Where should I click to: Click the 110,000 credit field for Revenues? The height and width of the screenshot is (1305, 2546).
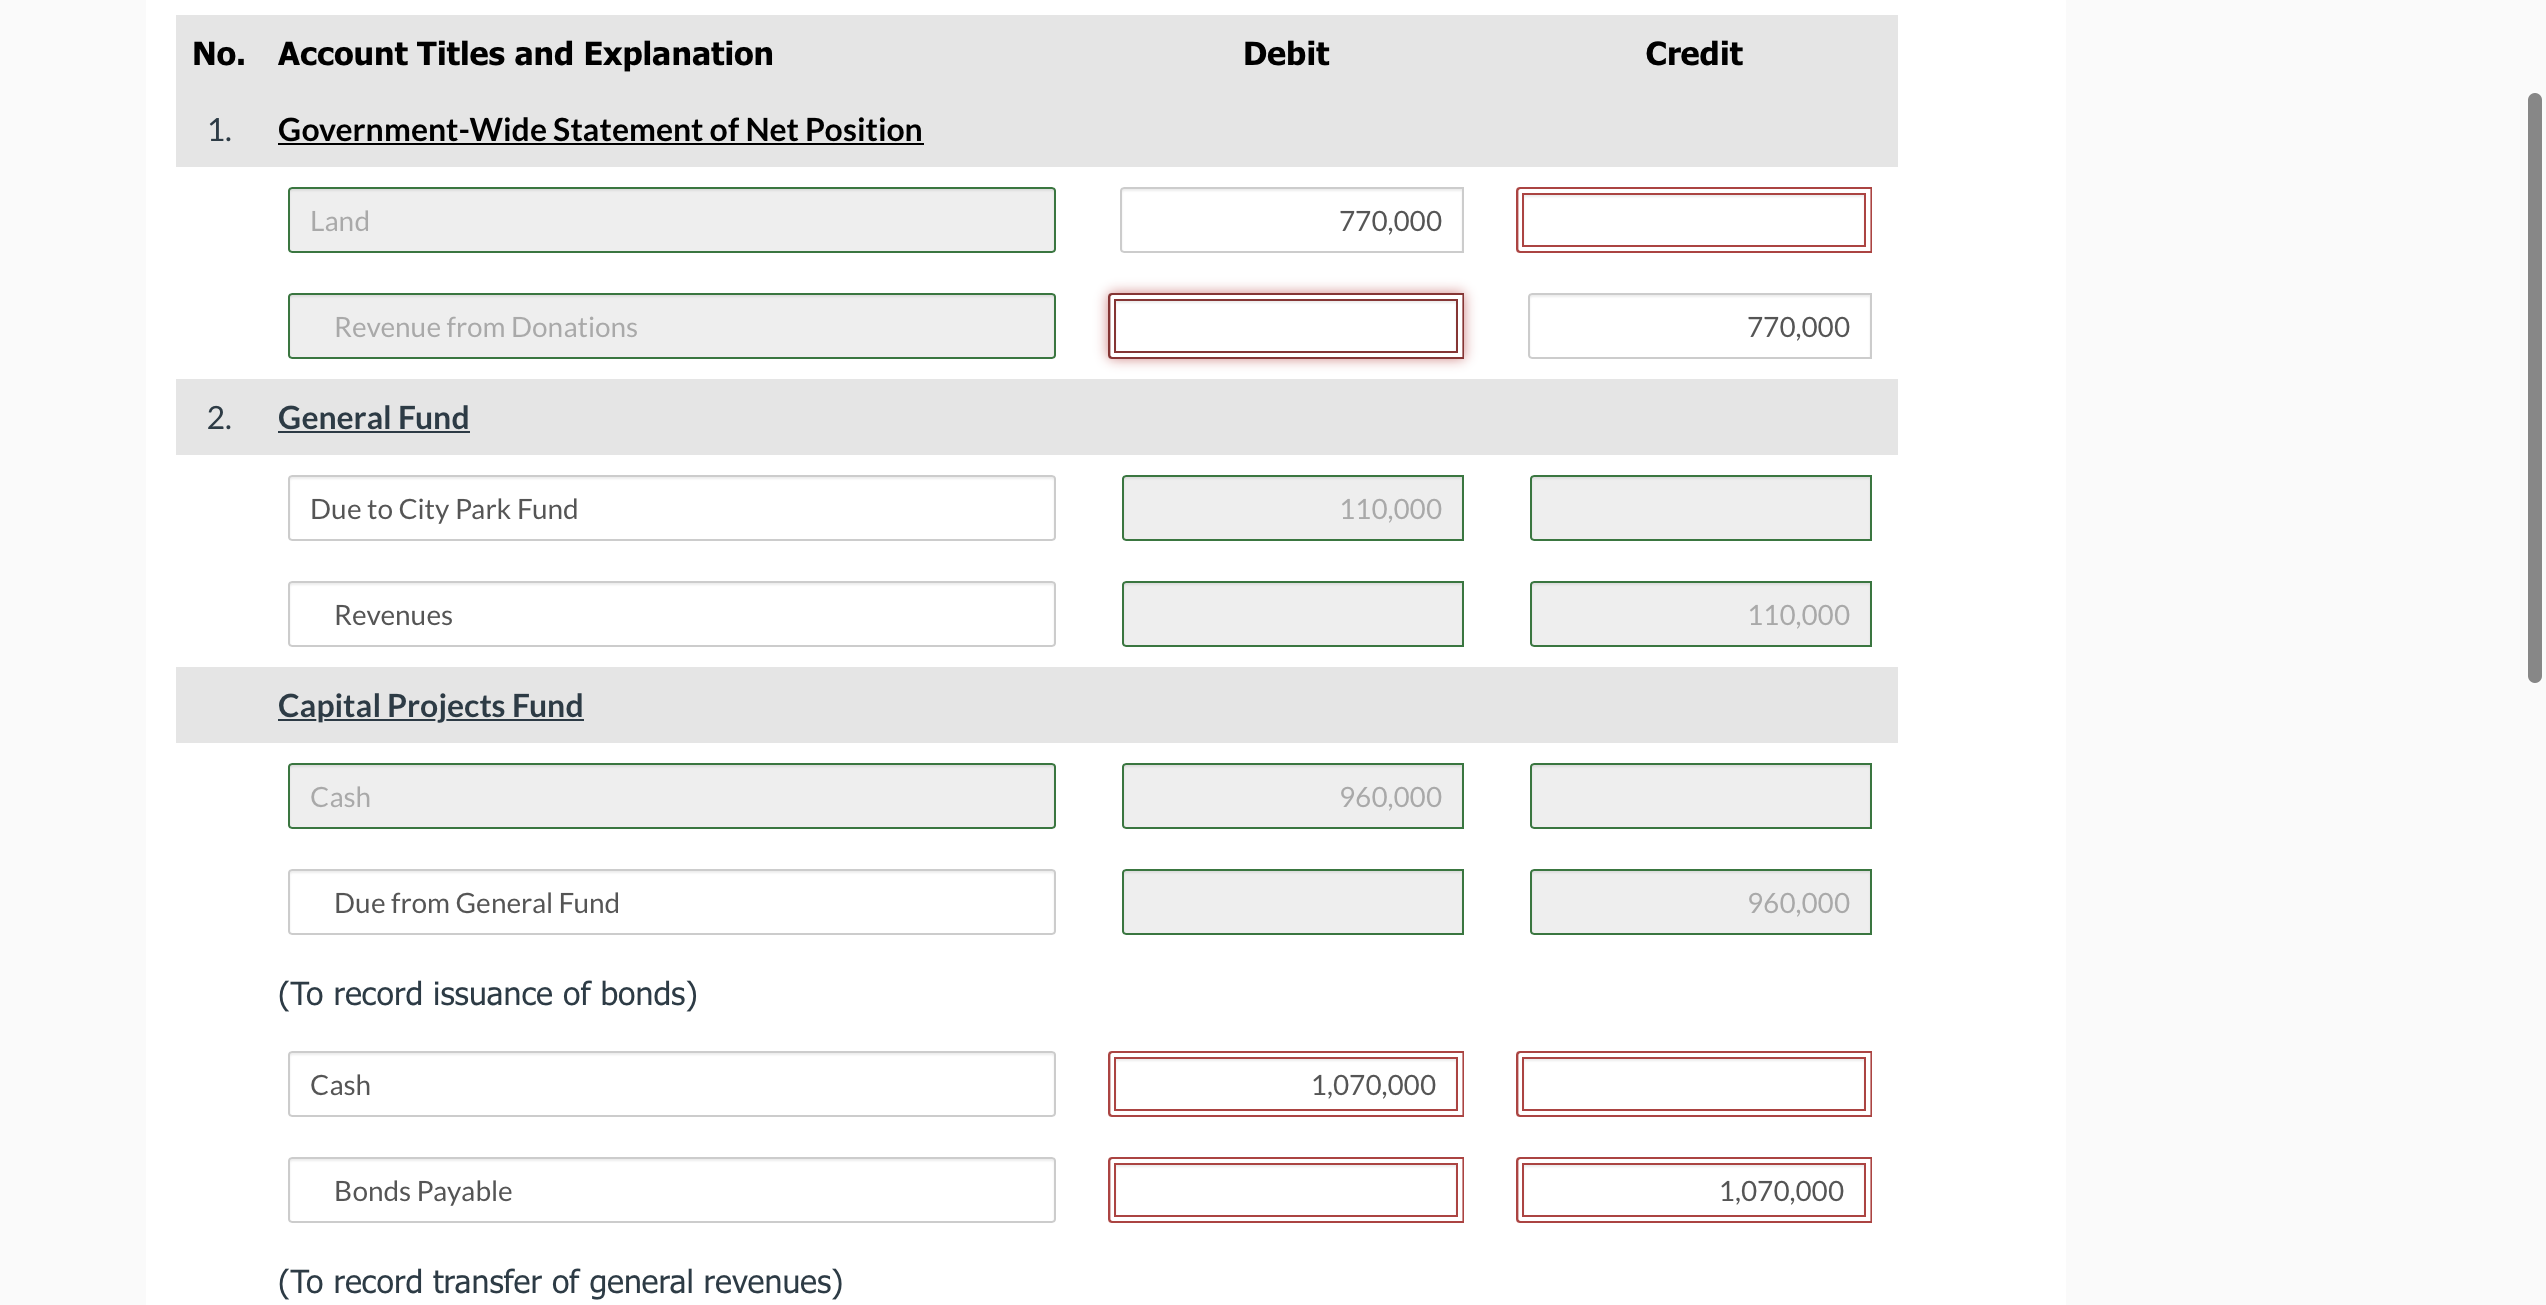(1700, 614)
